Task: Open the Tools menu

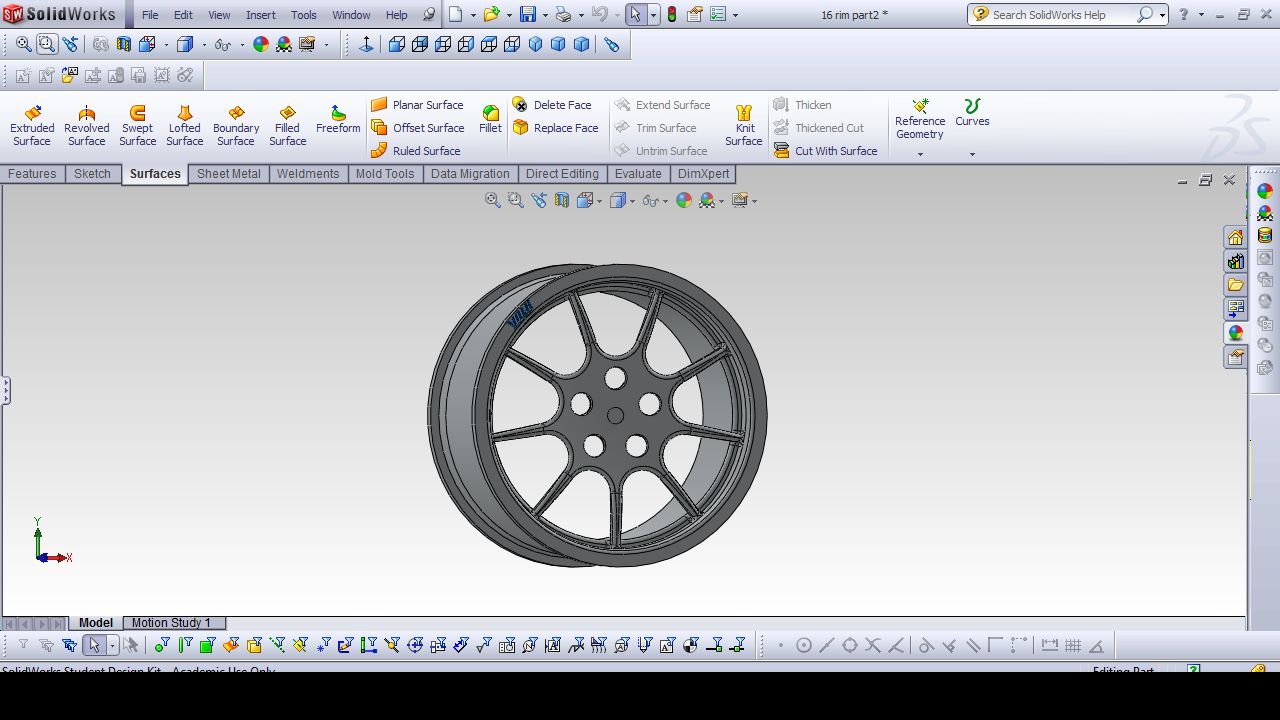Action: coord(304,15)
